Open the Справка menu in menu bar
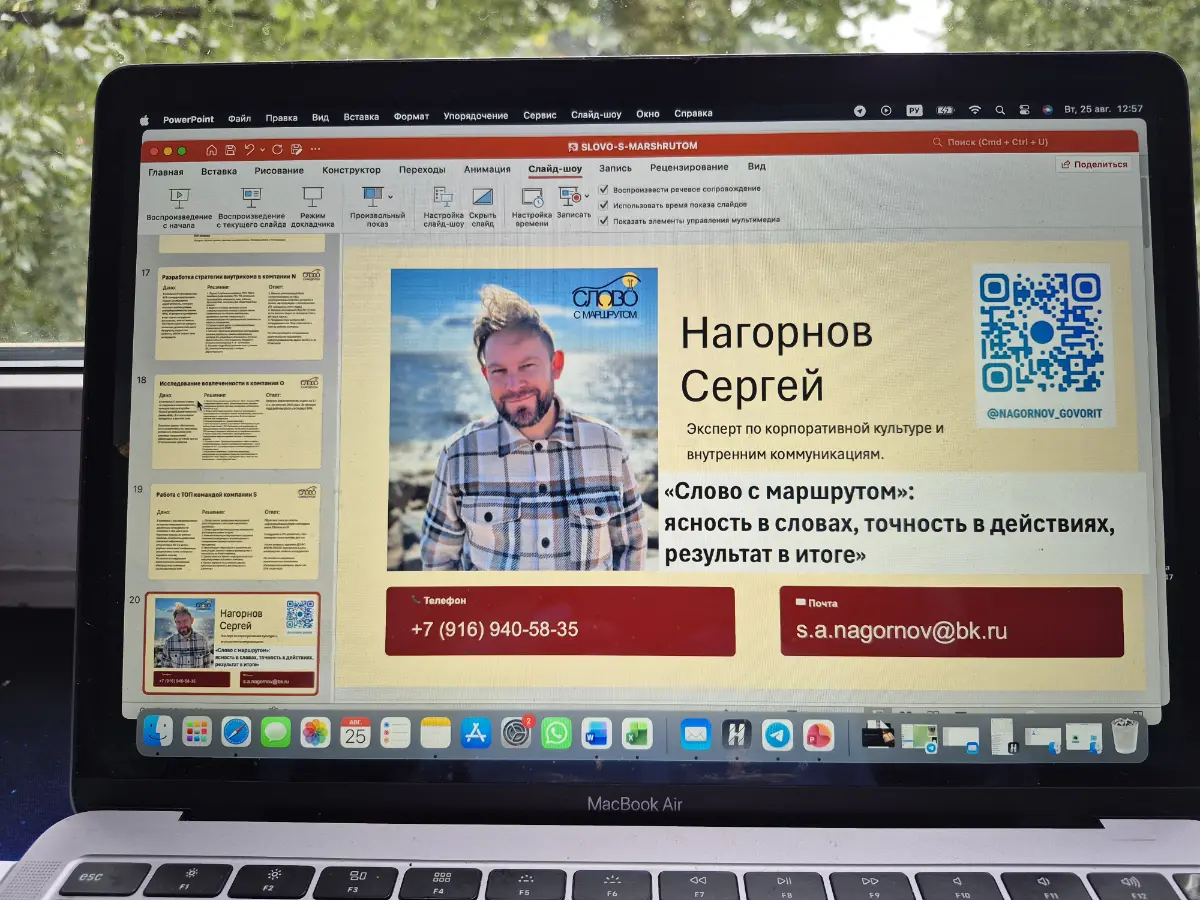 (x=694, y=114)
